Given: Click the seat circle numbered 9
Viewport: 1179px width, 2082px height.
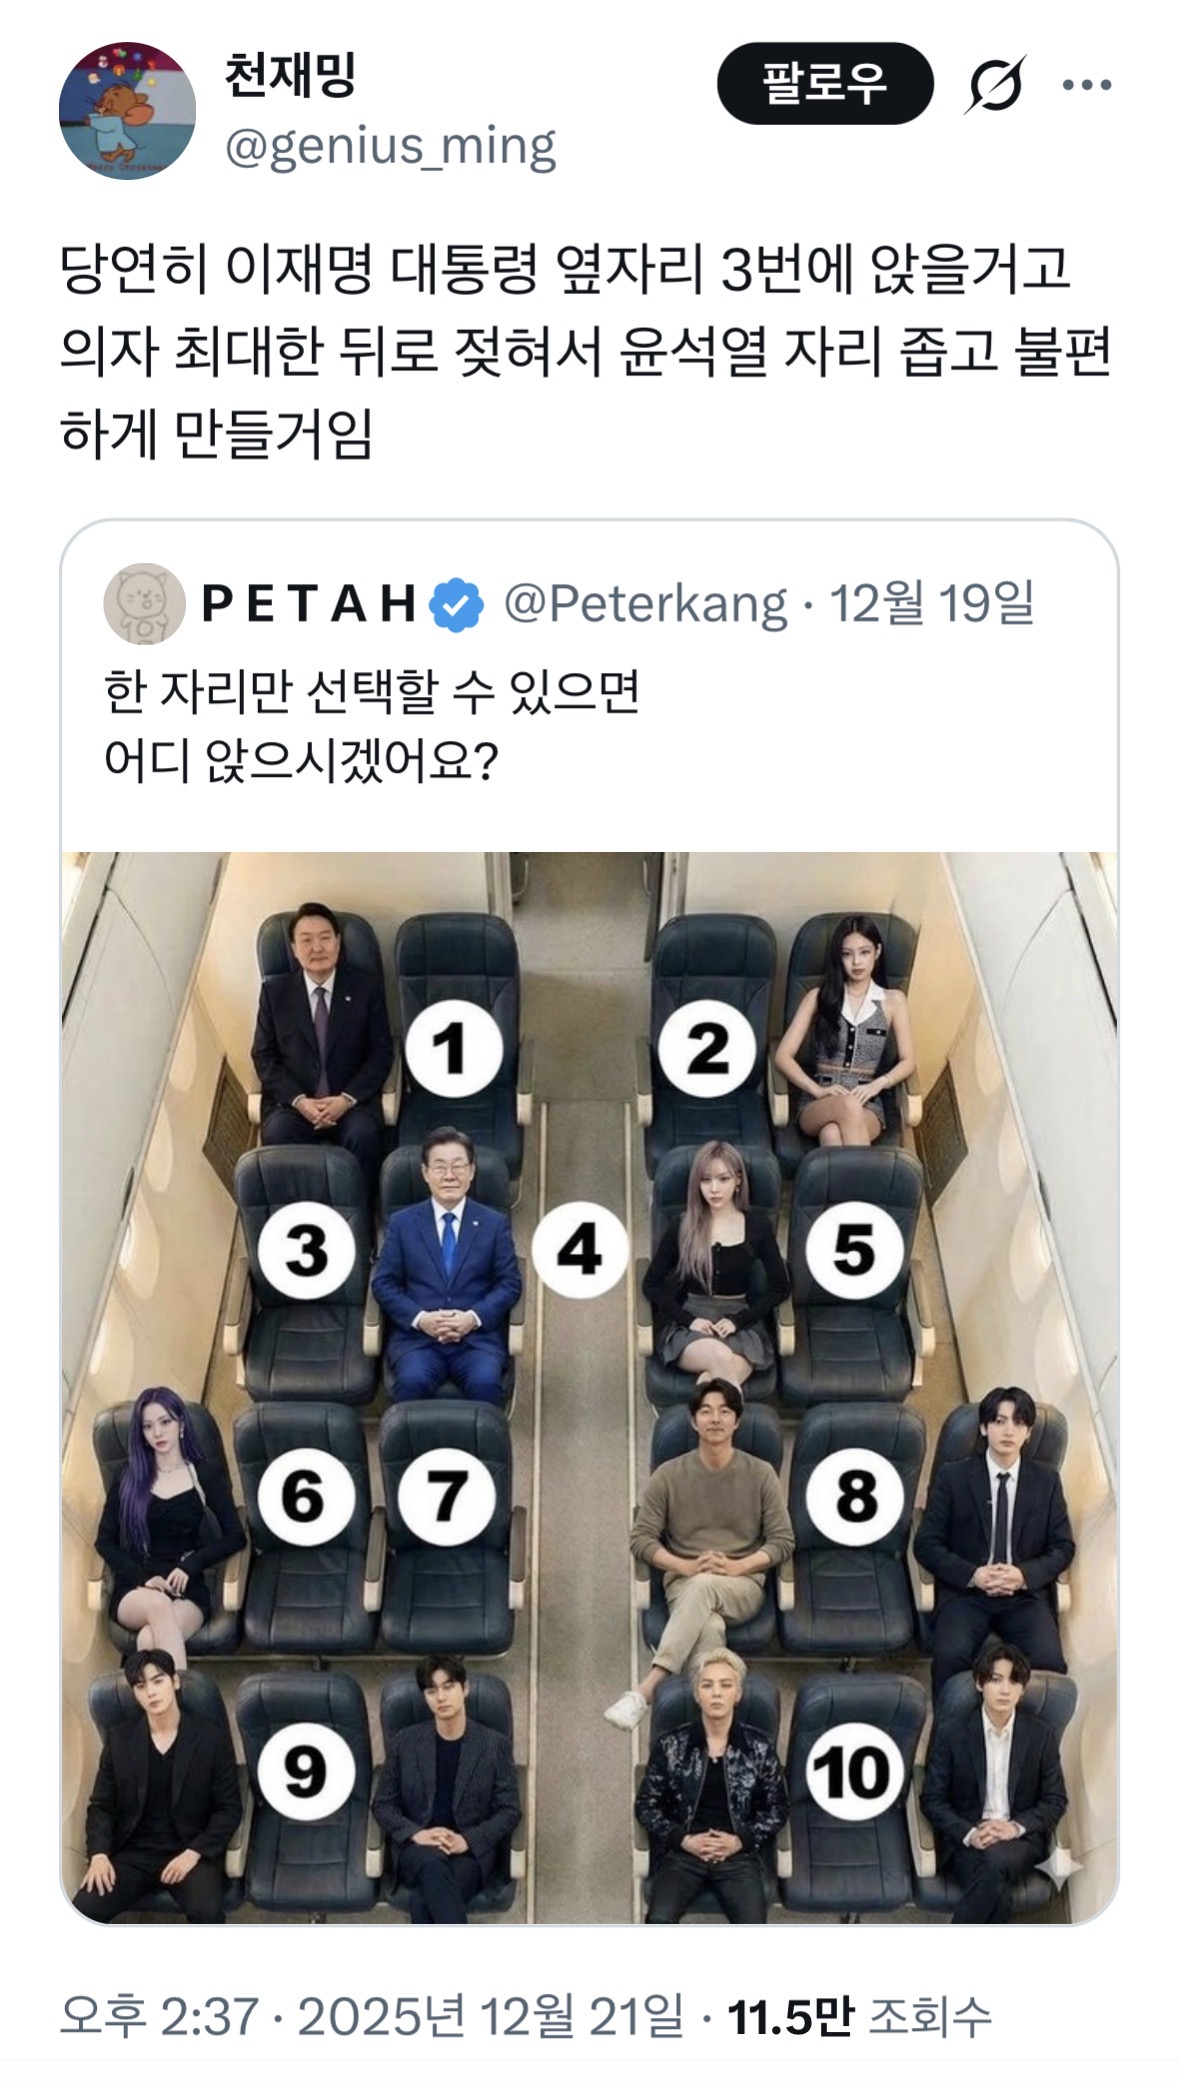Looking at the screenshot, I should pos(305,1772).
